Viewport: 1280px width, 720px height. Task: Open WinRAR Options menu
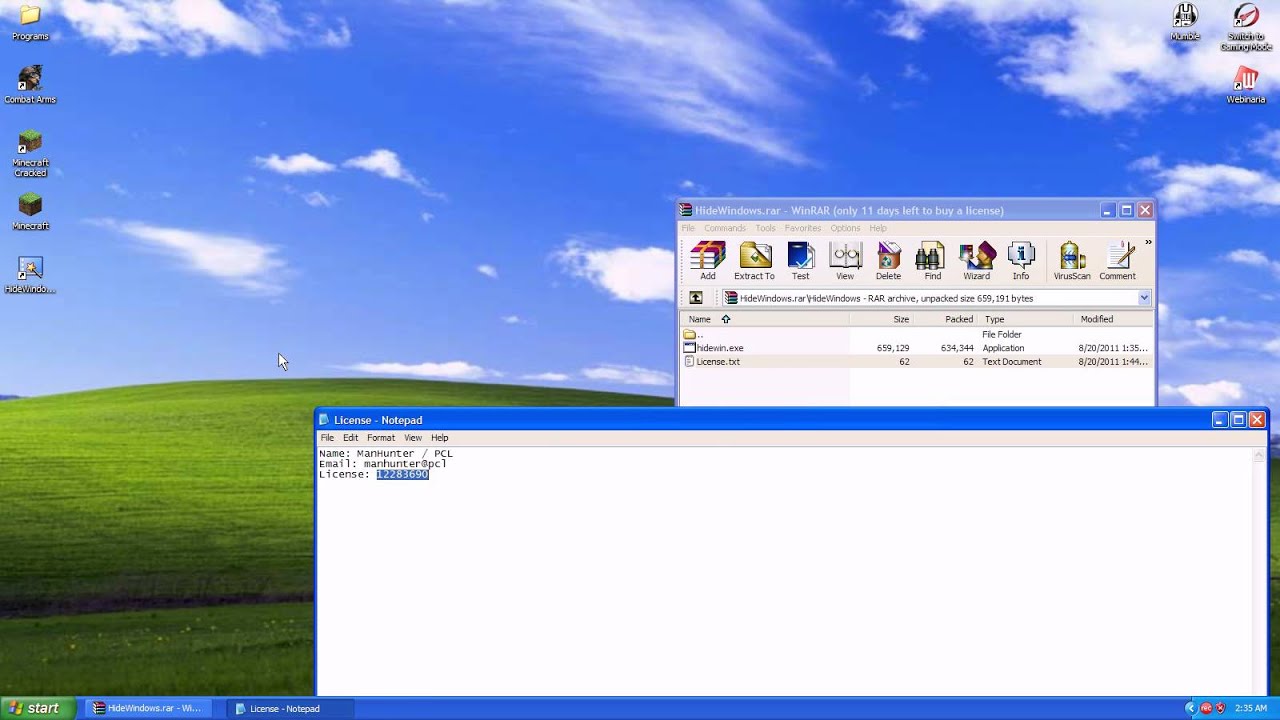tap(845, 228)
